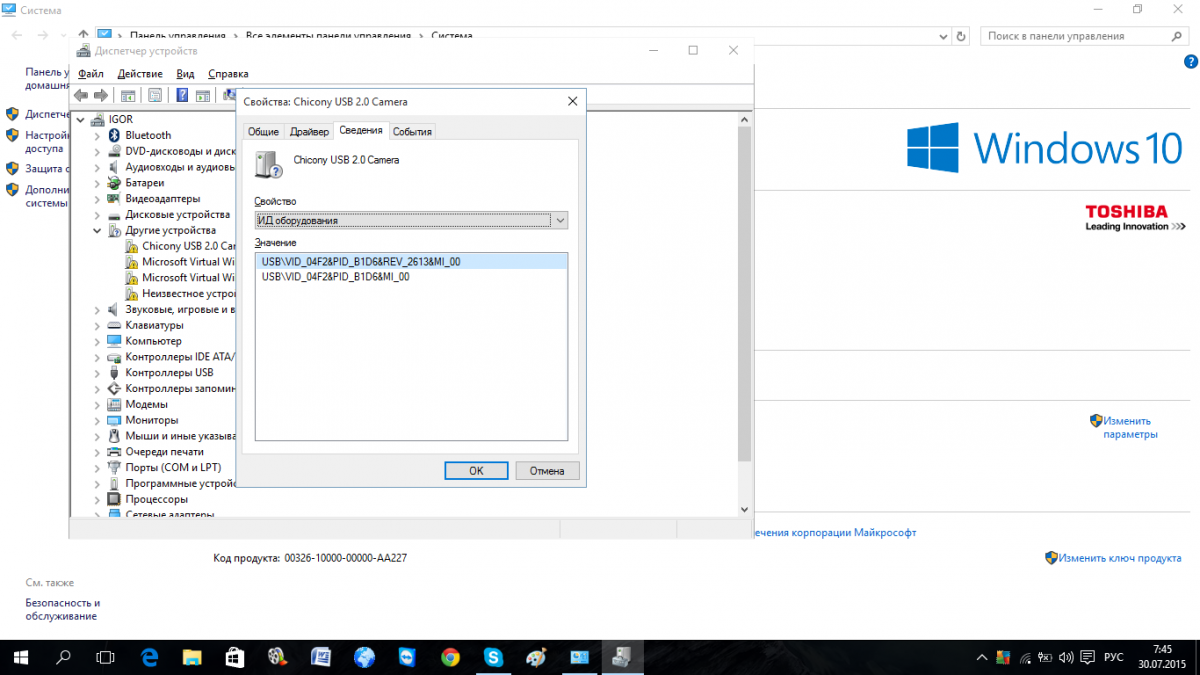Click the Back arrow in Device Manager toolbar

click(81, 95)
